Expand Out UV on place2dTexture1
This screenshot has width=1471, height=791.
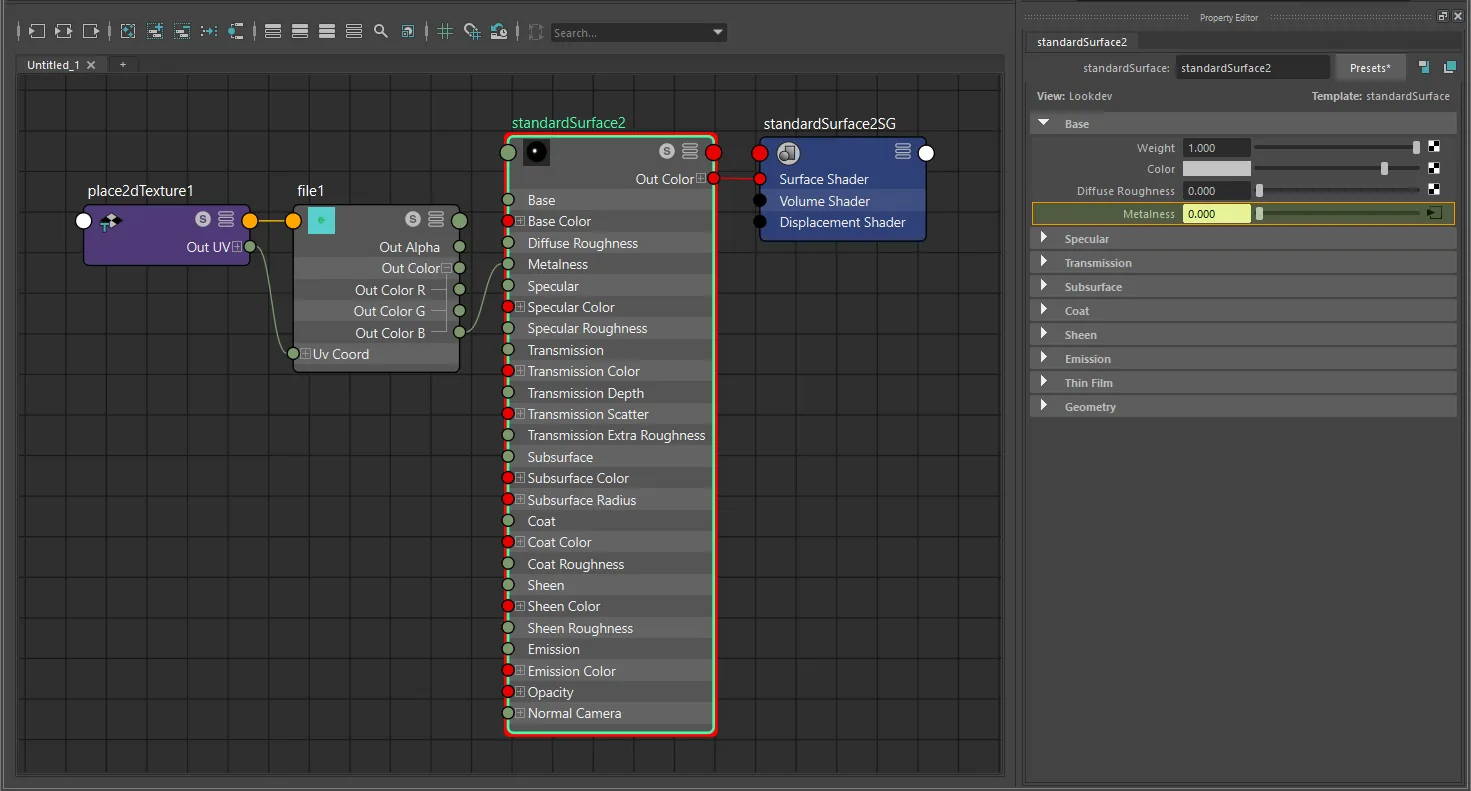(x=237, y=247)
